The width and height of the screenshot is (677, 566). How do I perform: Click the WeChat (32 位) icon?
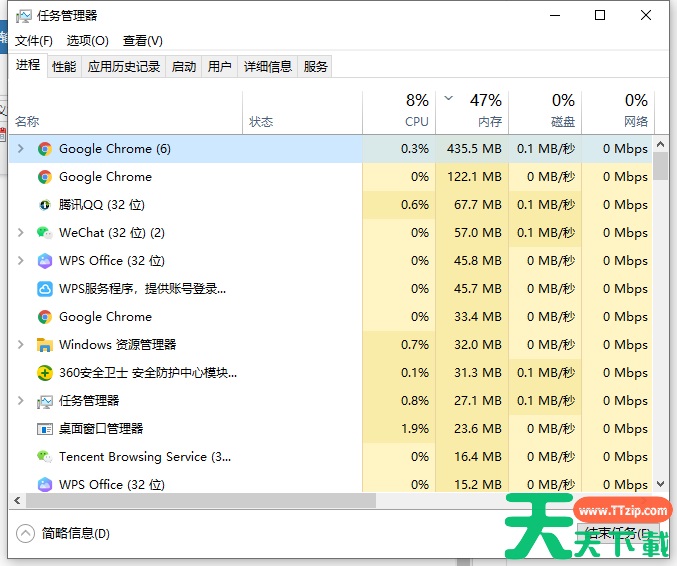click(45, 233)
